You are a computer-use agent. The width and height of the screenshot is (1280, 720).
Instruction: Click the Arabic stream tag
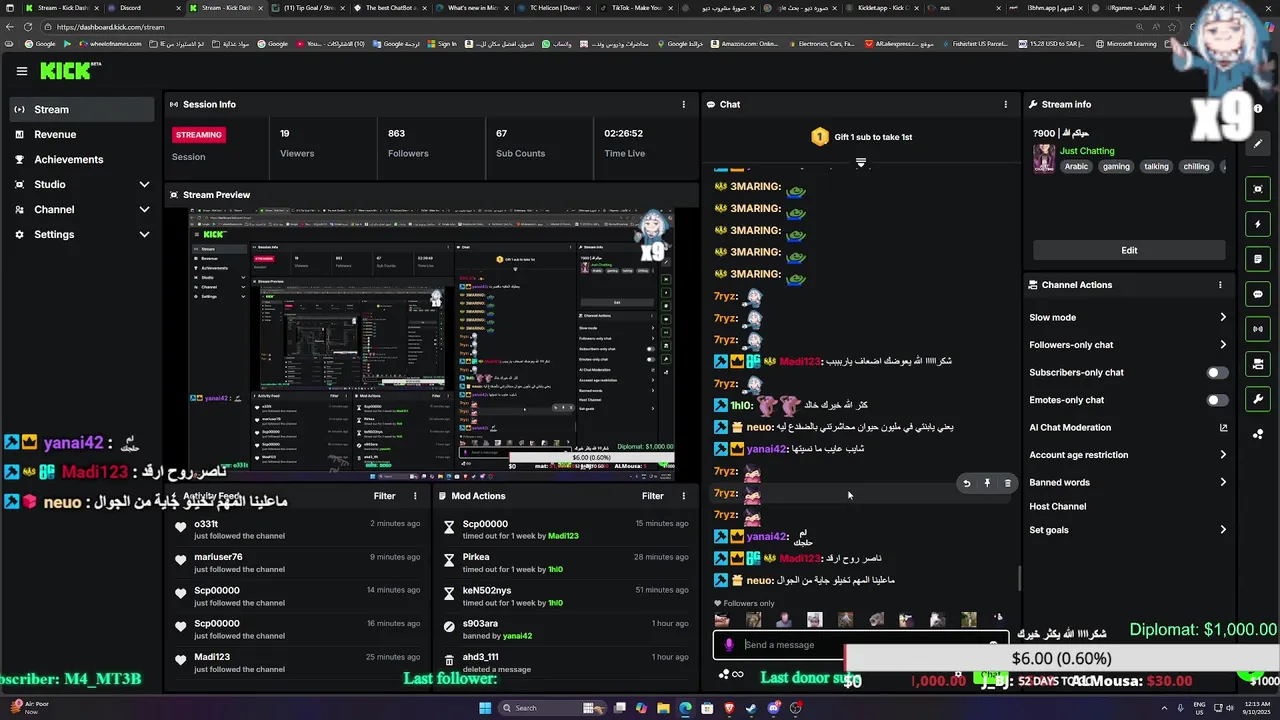[1076, 167]
